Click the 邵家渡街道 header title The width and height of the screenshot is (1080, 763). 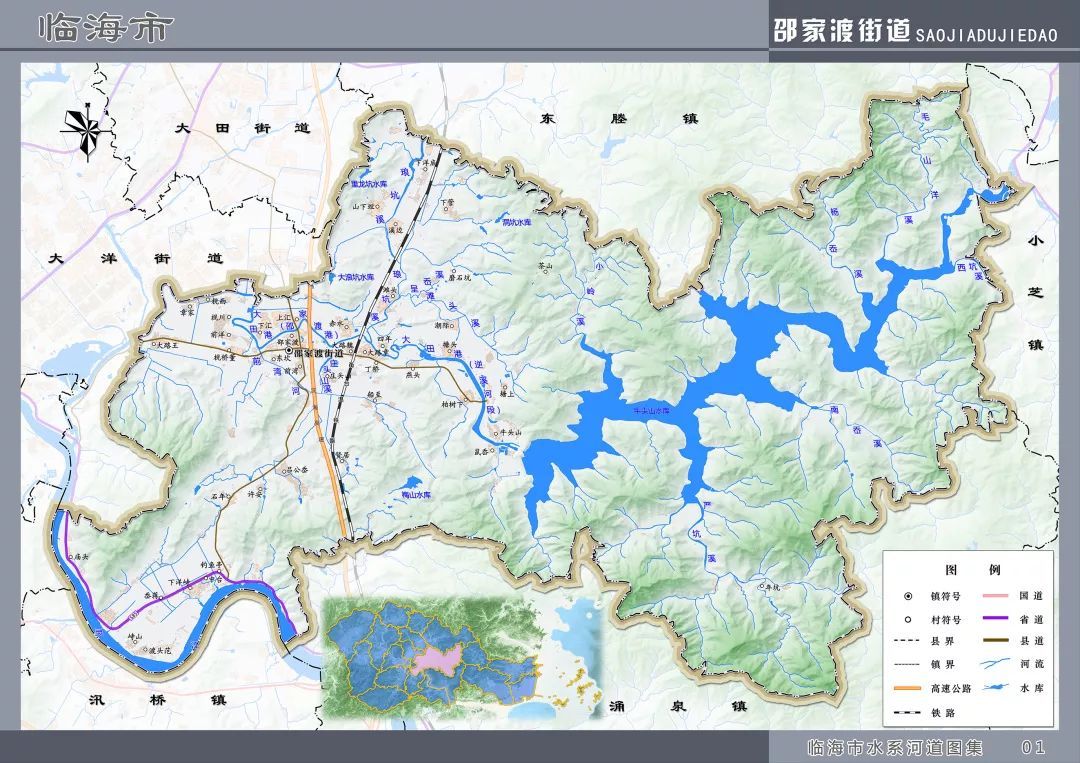point(842,32)
